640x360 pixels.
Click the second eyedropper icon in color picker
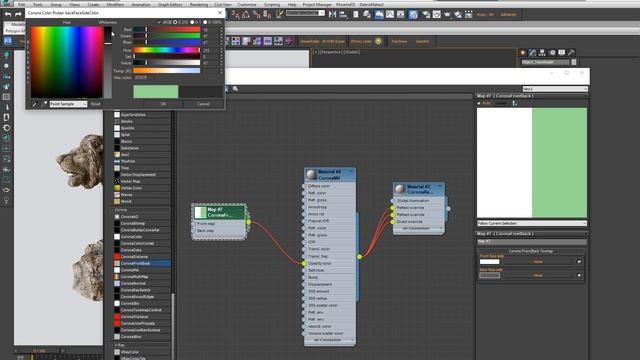[x=44, y=104]
